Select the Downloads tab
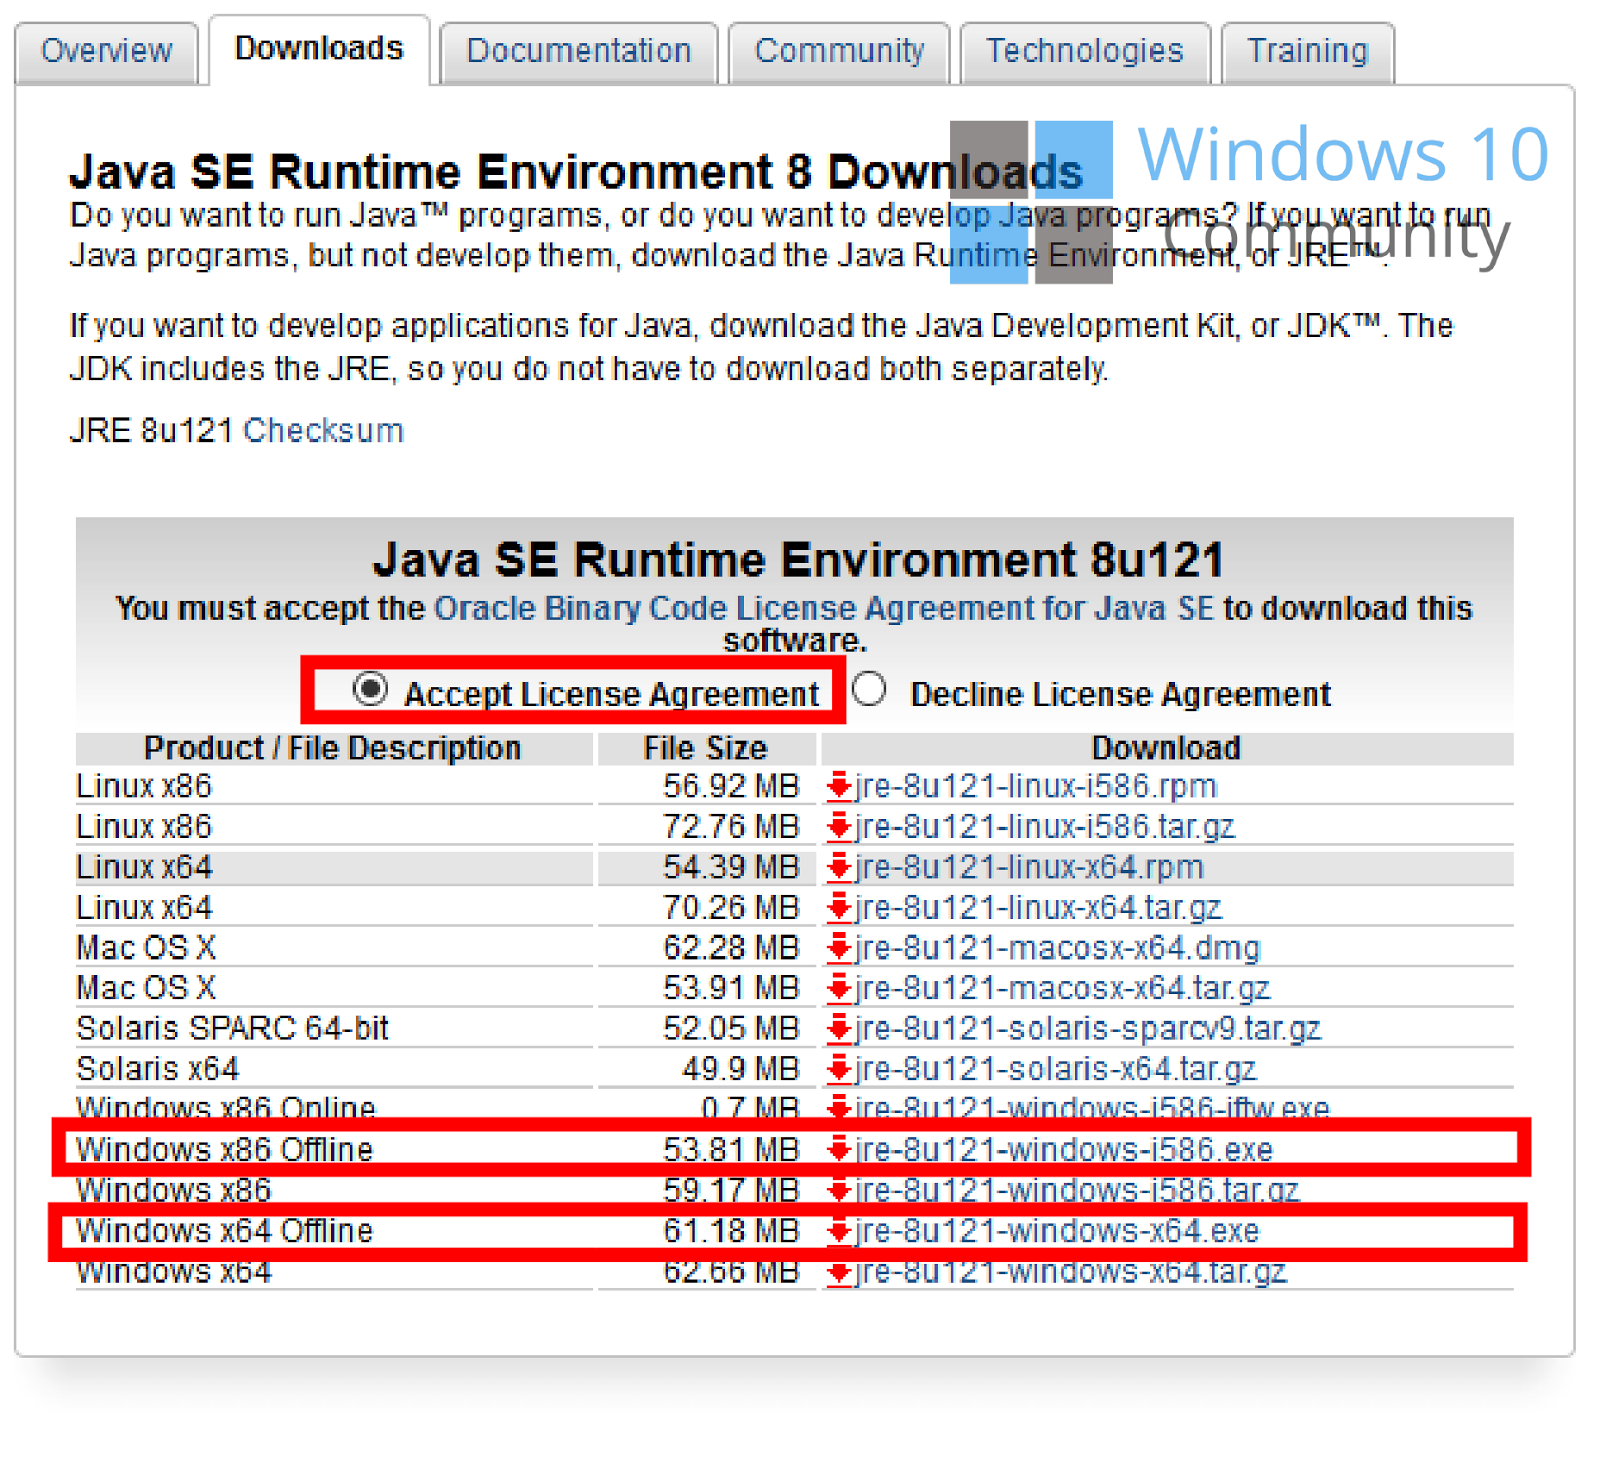This screenshot has height=1463, width=1600. [319, 49]
